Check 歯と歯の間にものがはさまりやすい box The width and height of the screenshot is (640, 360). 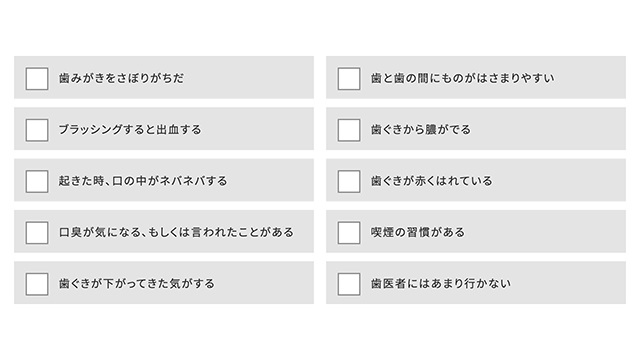[x=349, y=78]
